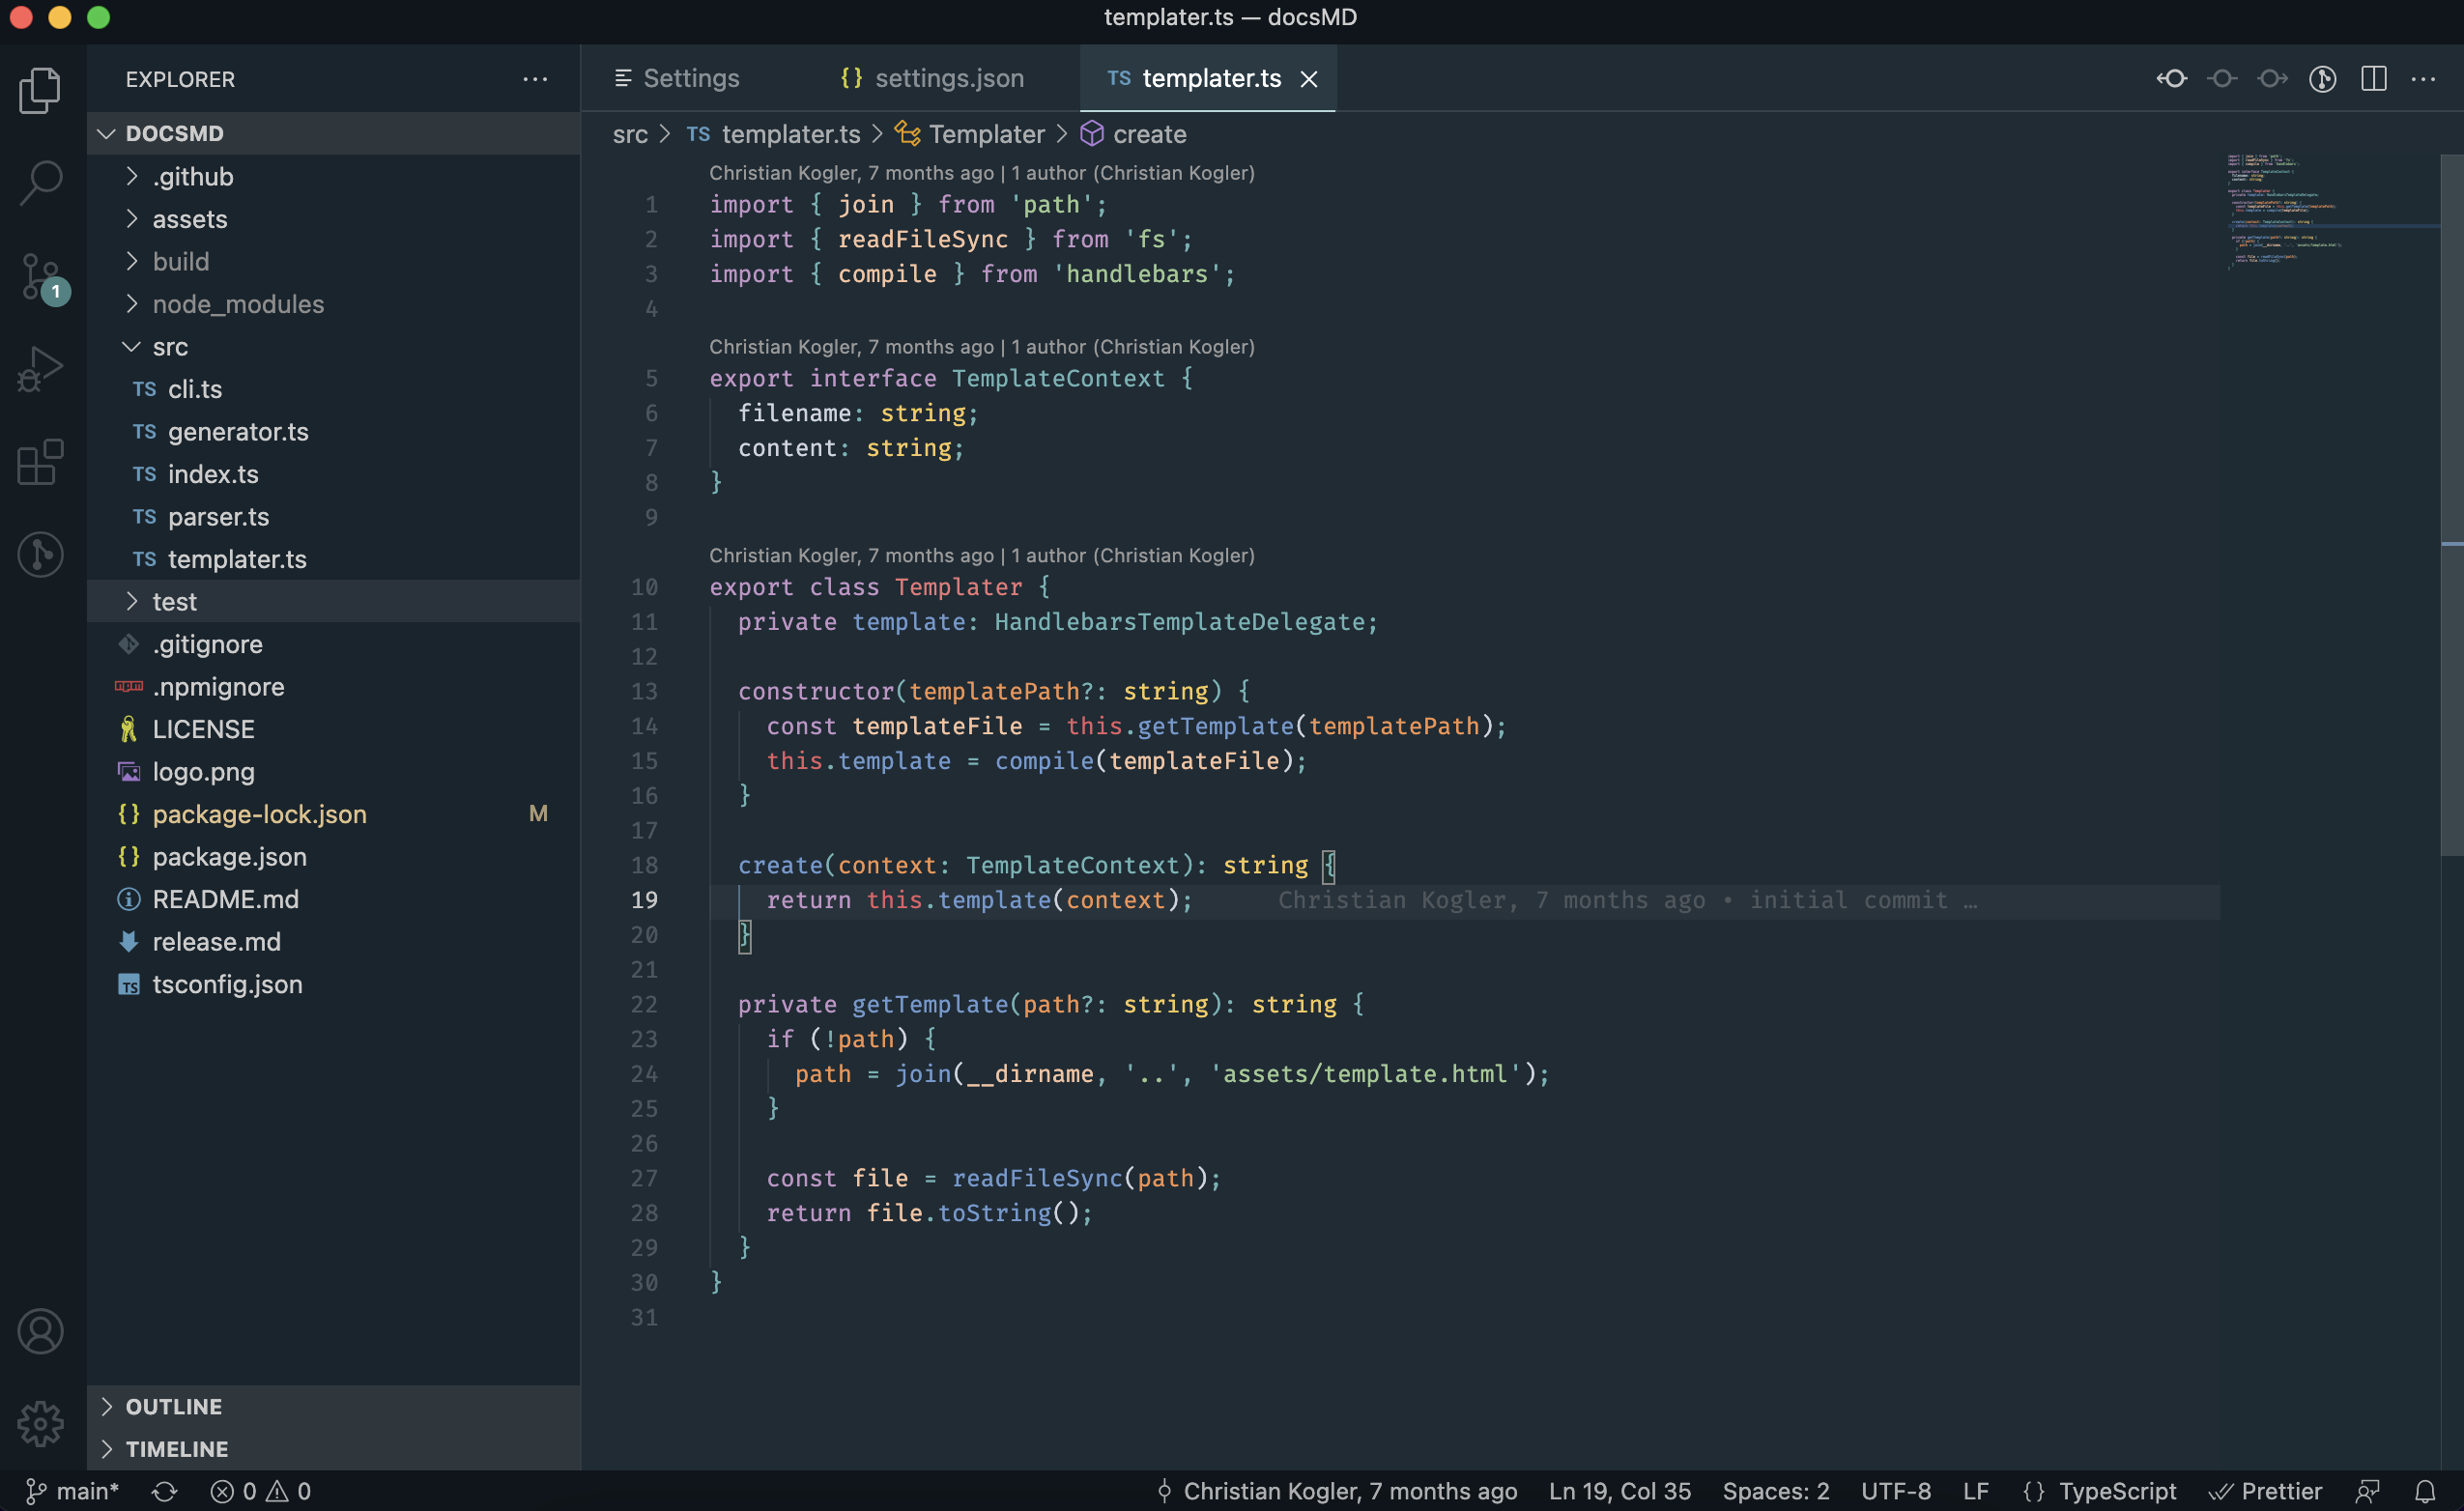Click the main* branch indicator
The width and height of the screenshot is (2464, 1511).
pos(73,1491)
